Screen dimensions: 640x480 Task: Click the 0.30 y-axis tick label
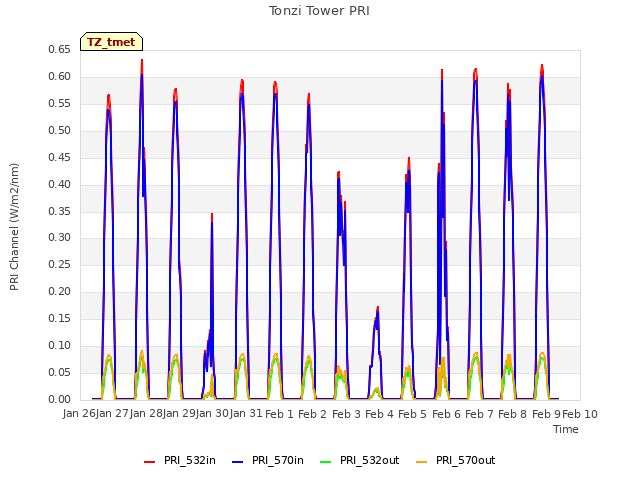[x=59, y=238]
